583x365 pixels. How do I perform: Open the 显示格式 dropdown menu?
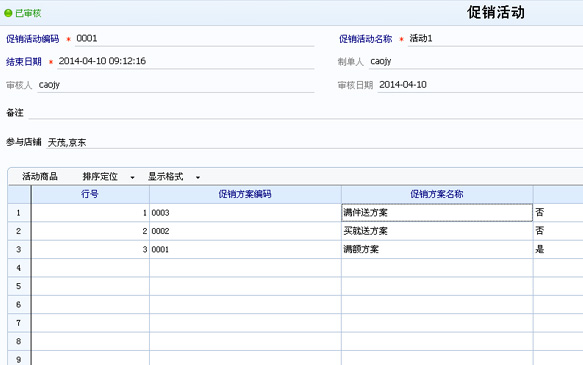coord(174,177)
